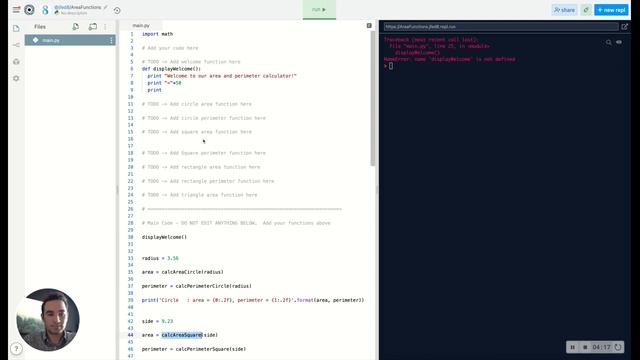Image resolution: width=640 pixels, height=360 pixels.
Task: Click 'perimeter = calcPerimeterSquare(side)' line
Action: click(193, 349)
